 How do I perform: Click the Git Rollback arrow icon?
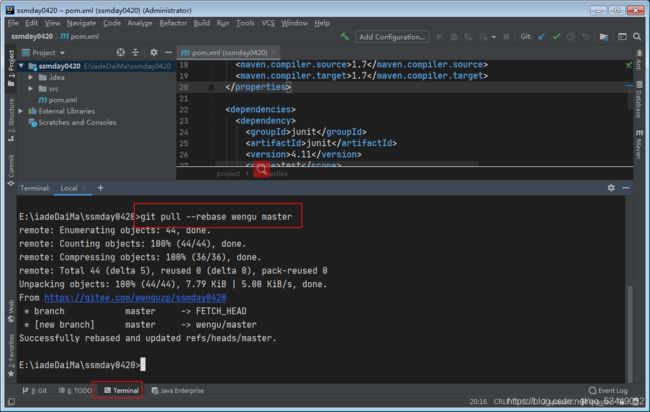[x=585, y=37]
